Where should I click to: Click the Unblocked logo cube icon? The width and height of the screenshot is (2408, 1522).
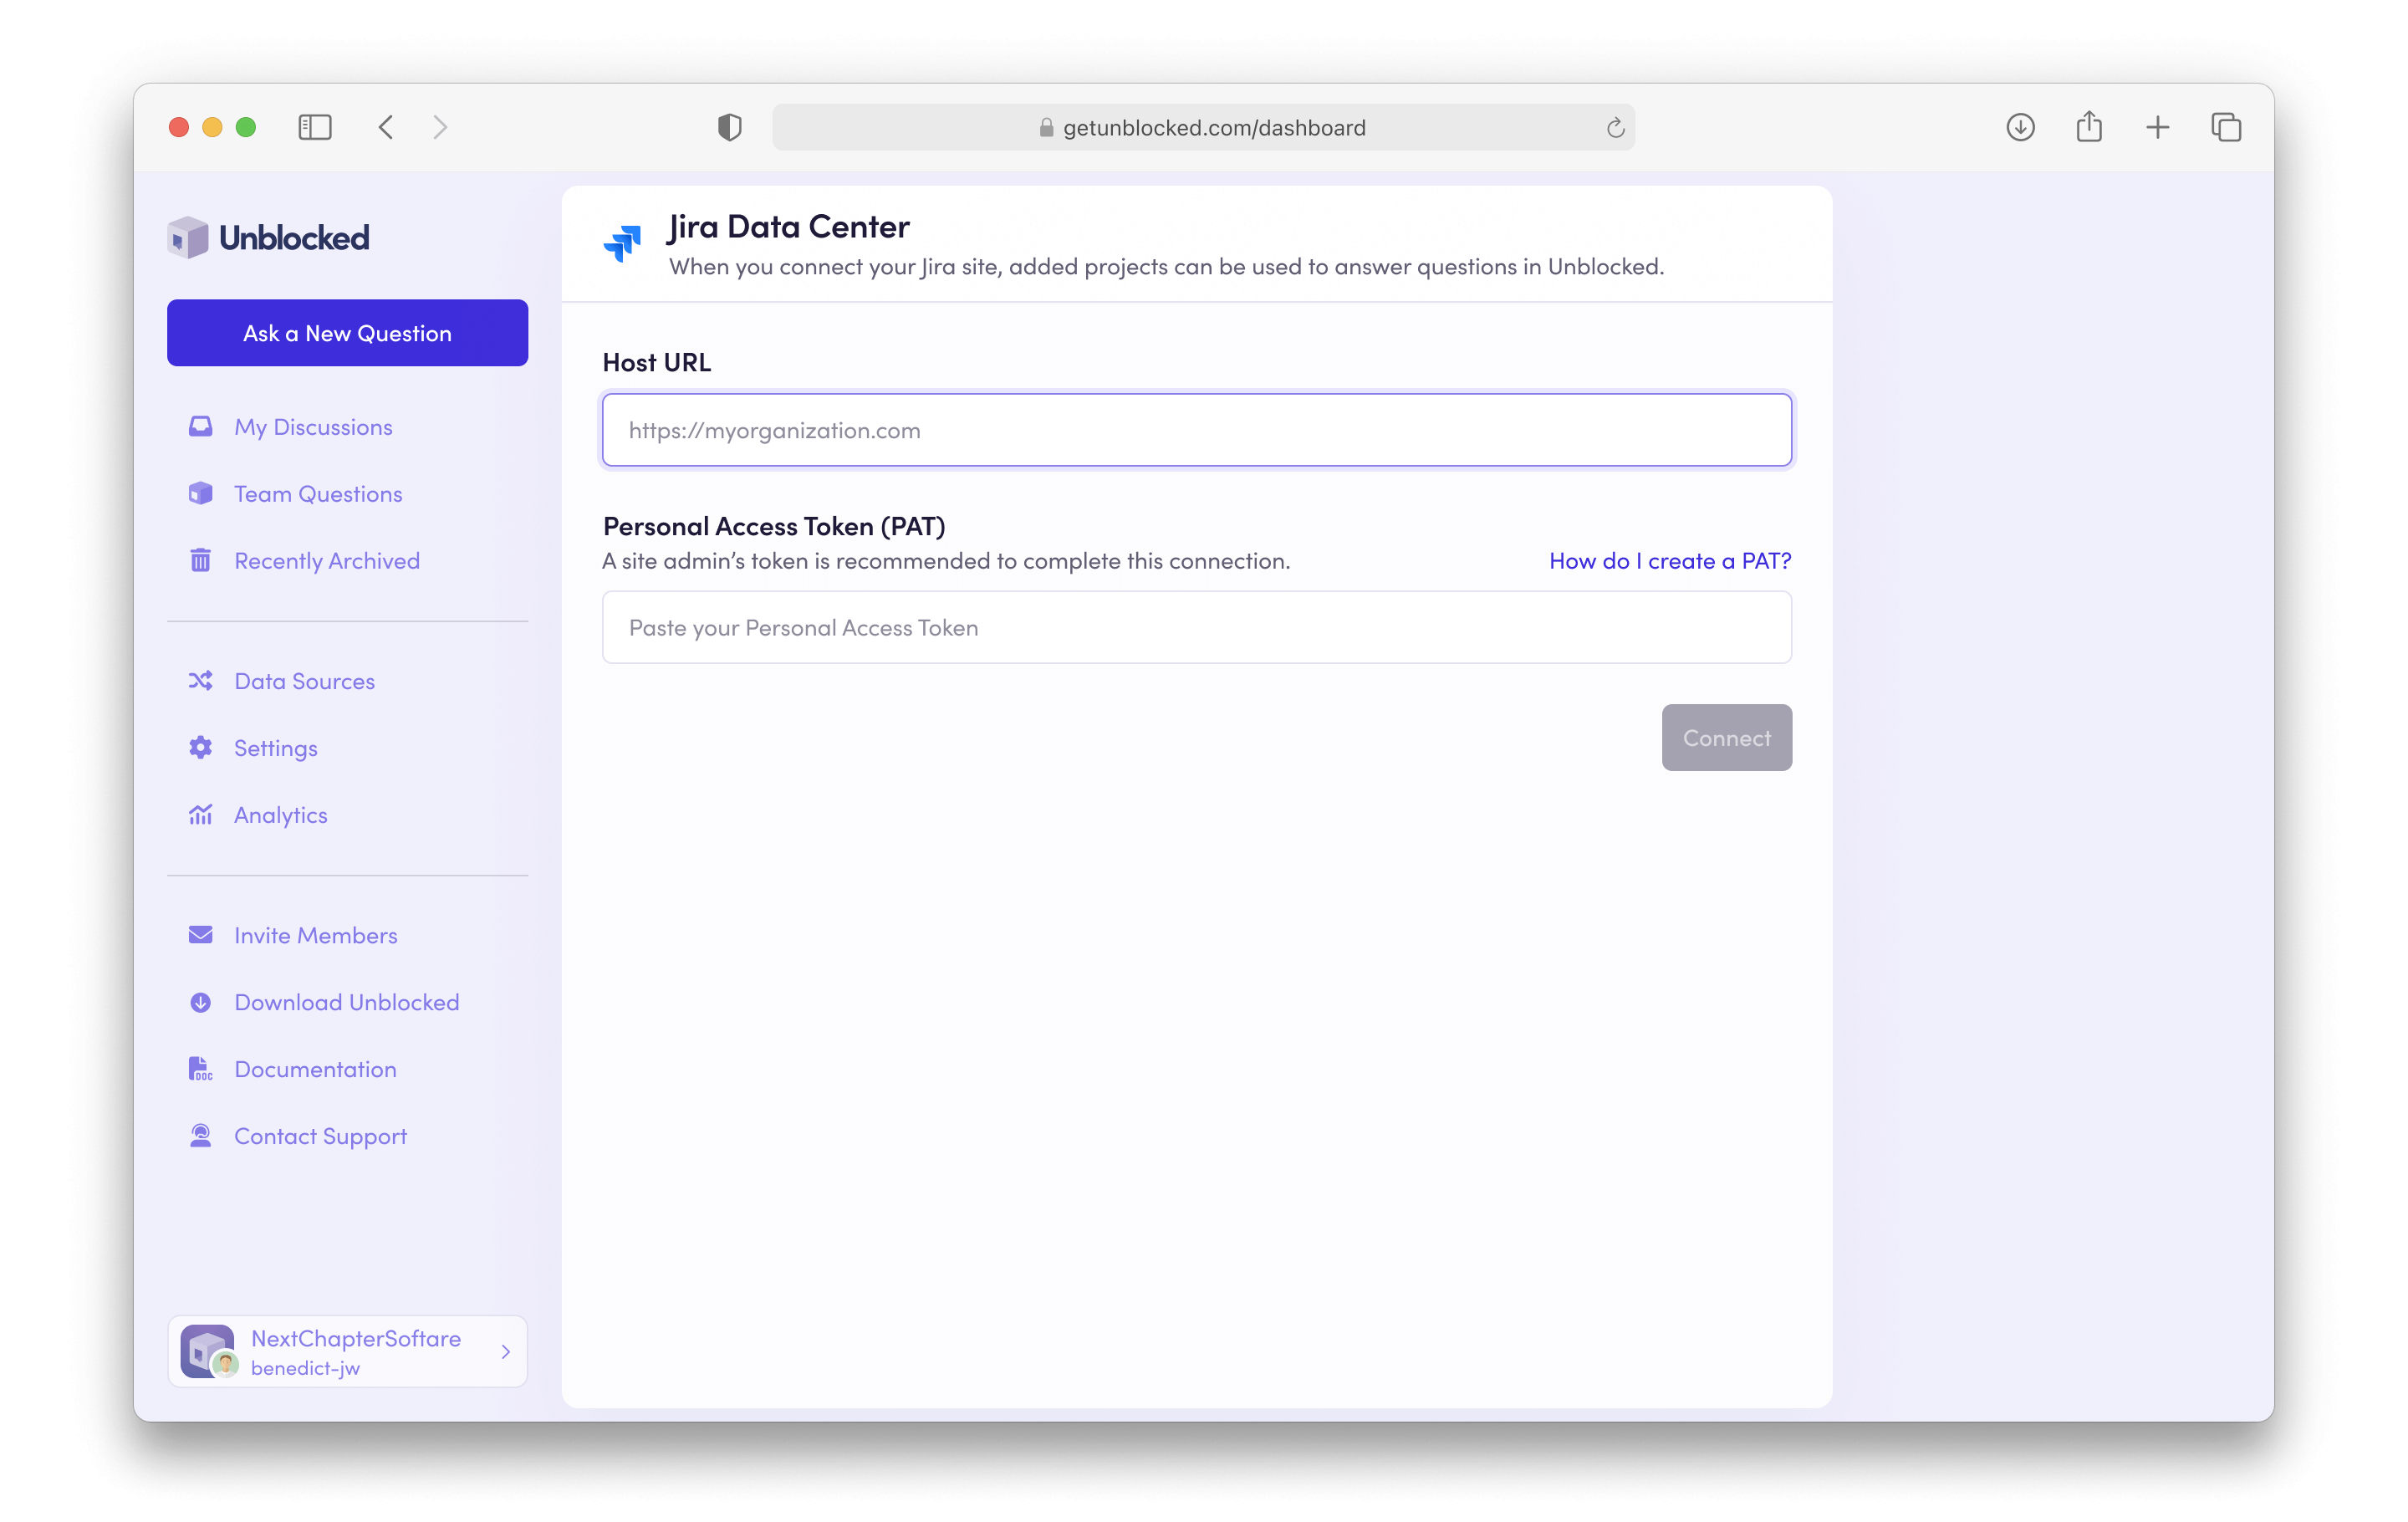[187, 238]
